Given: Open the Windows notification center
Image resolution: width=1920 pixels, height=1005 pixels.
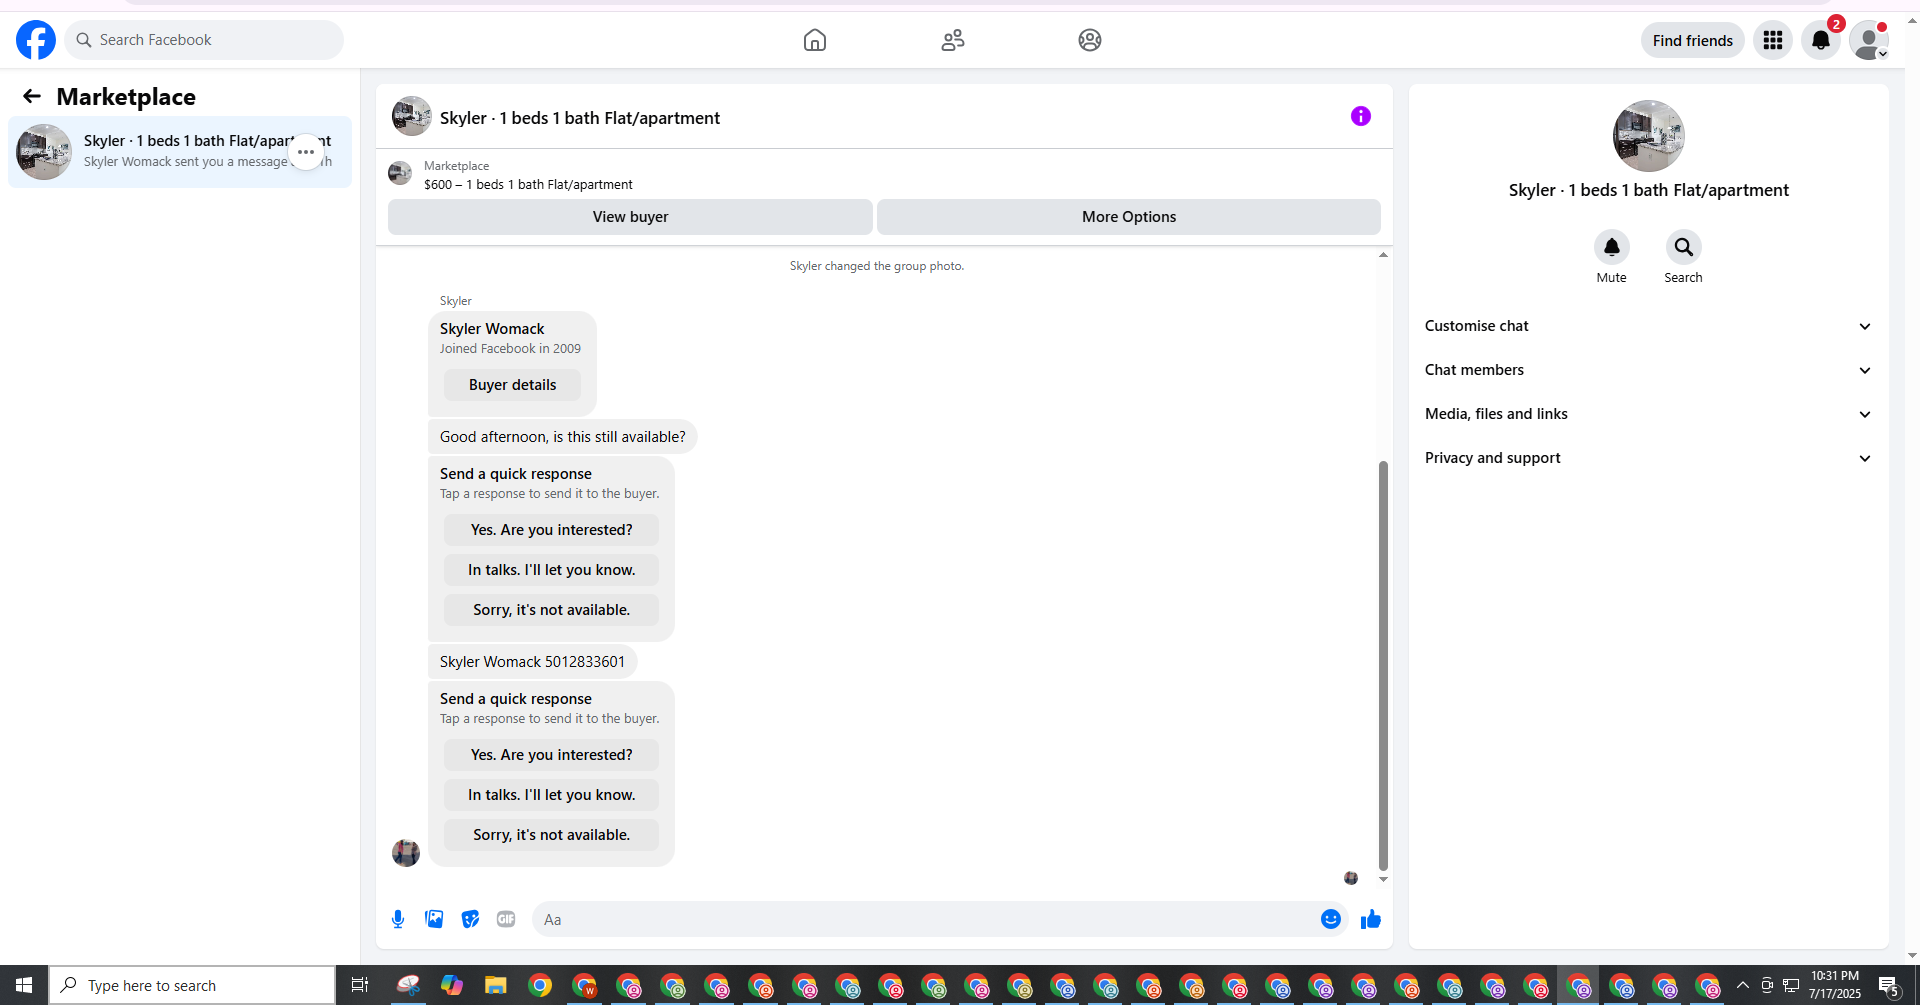Looking at the screenshot, I should (x=1889, y=986).
